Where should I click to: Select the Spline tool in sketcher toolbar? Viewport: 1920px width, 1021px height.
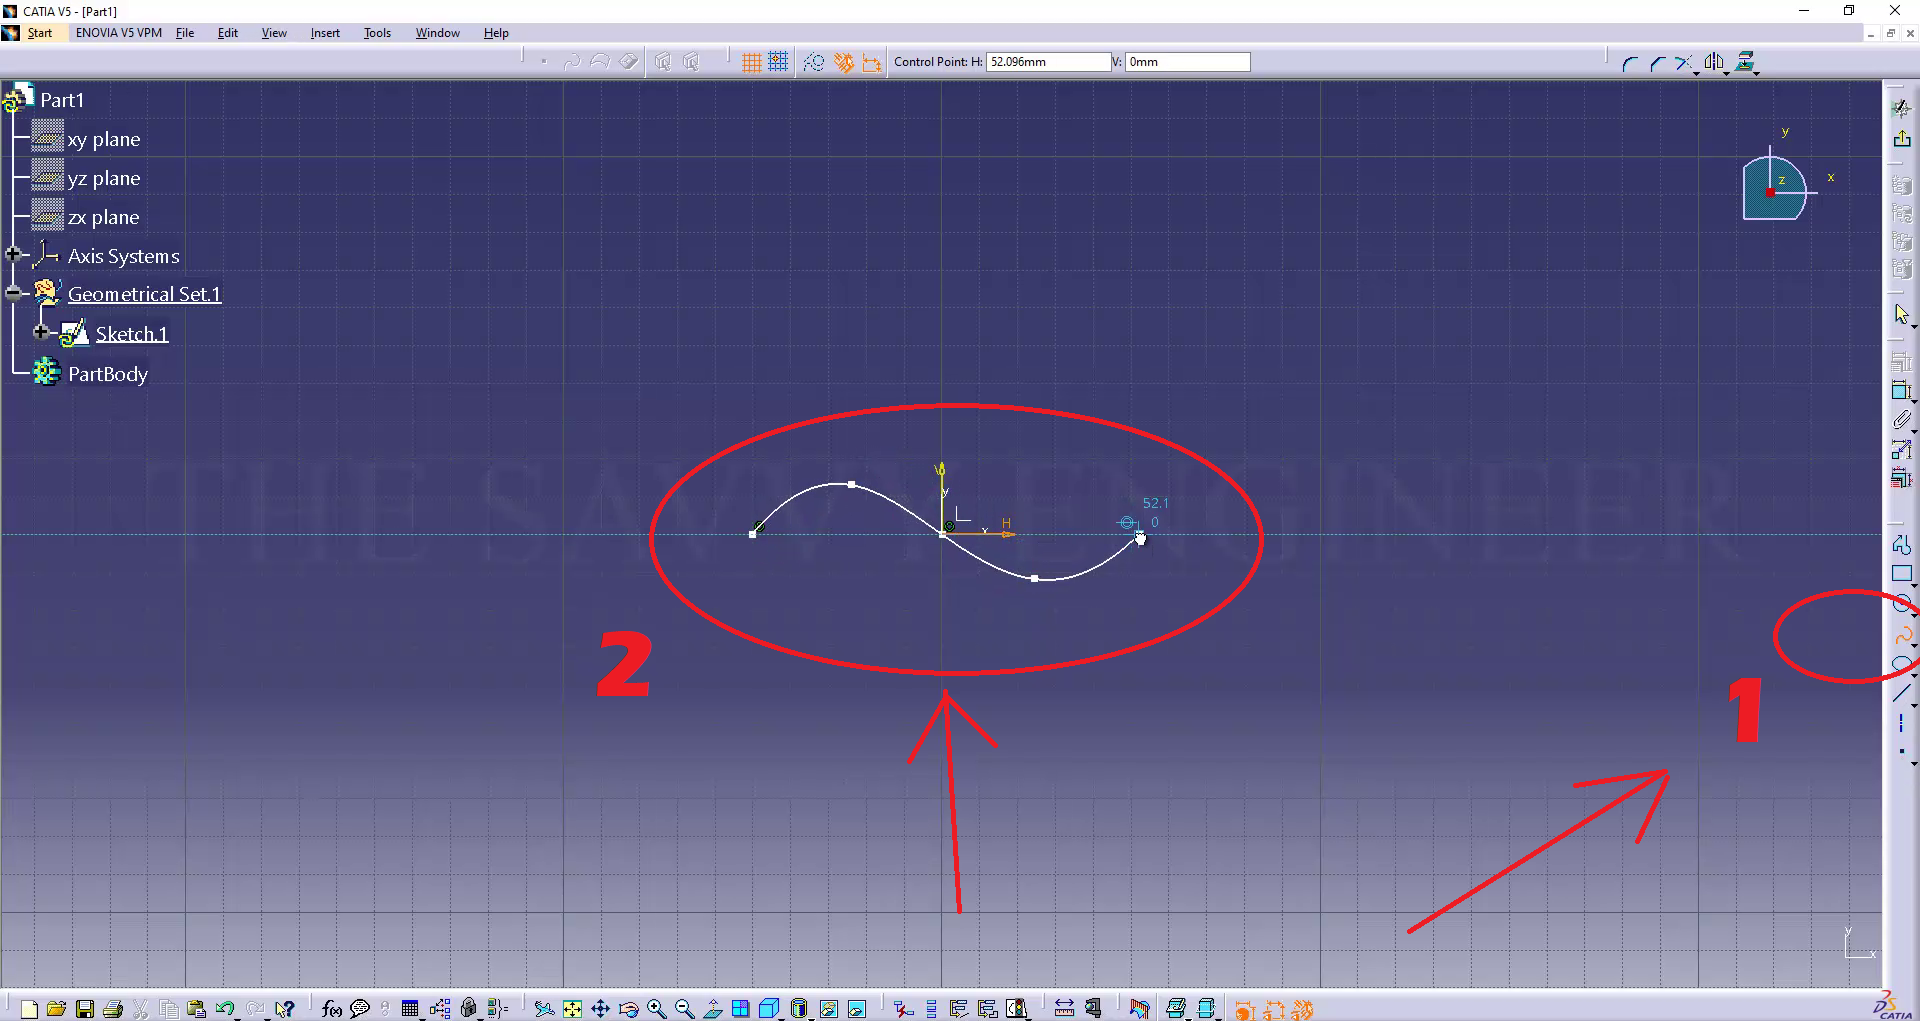(1902, 635)
